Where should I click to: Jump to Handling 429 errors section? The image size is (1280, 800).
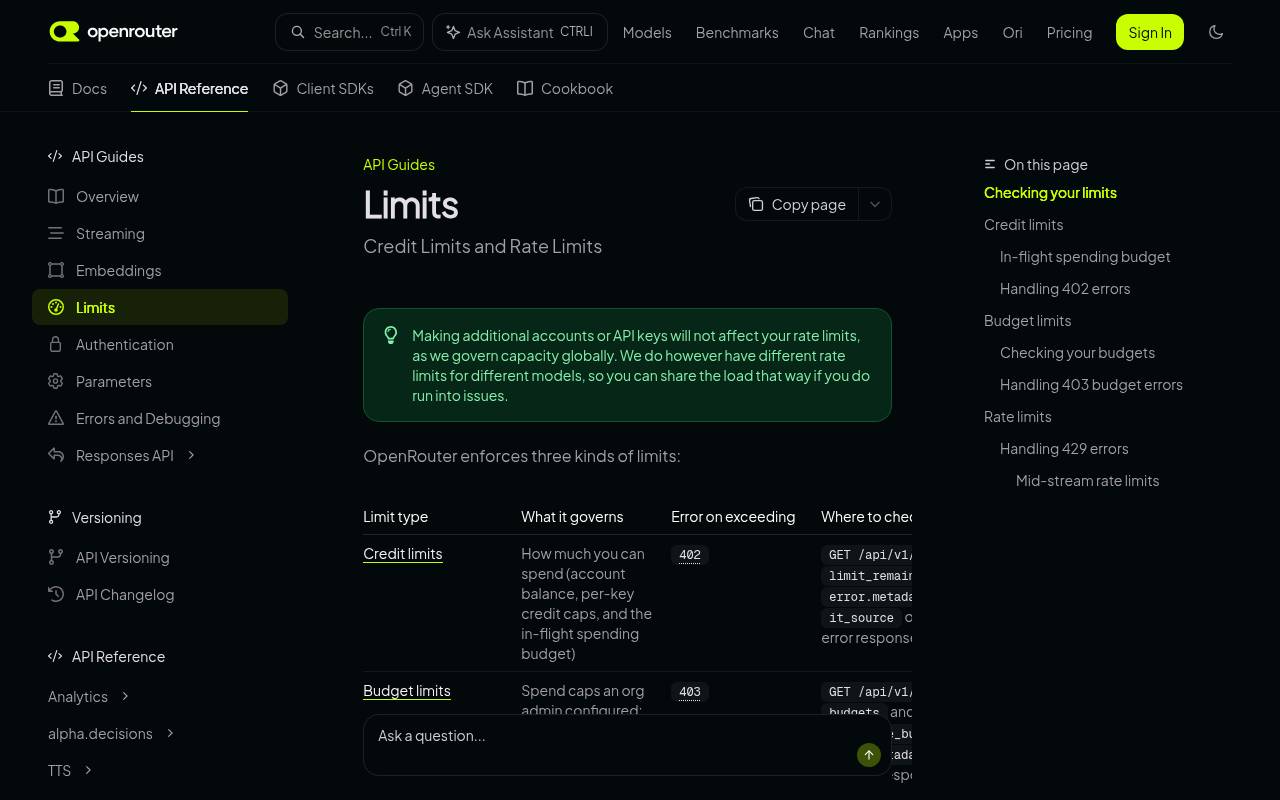[x=1064, y=448]
